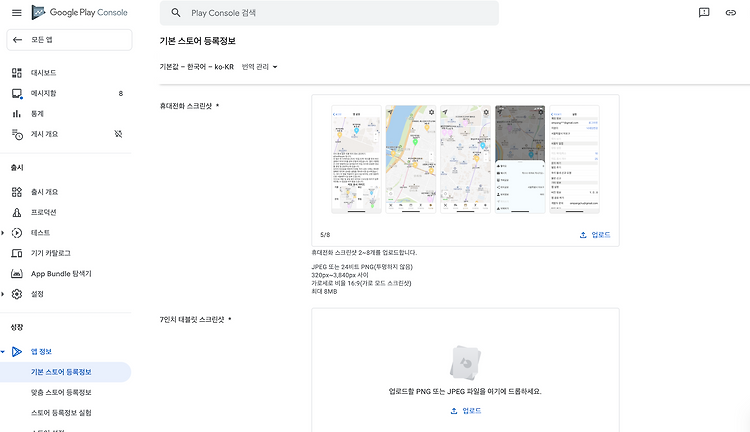Expand the 설정 section arrow
The height and width of the screenshot is (432, 750).
point(3,294)
